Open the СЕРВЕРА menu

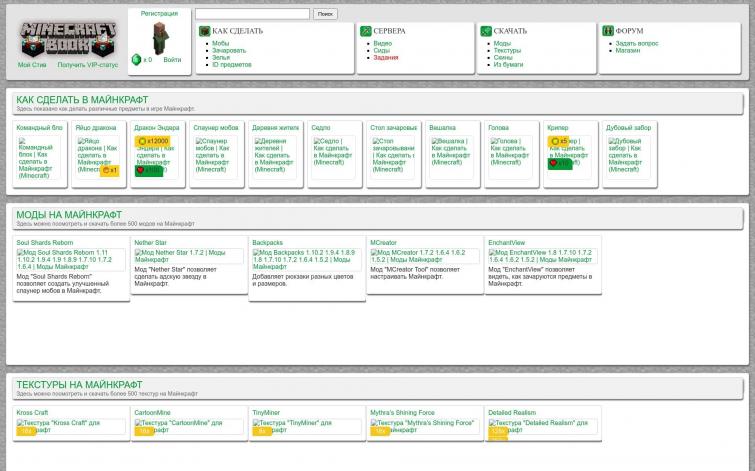(389, 31)
